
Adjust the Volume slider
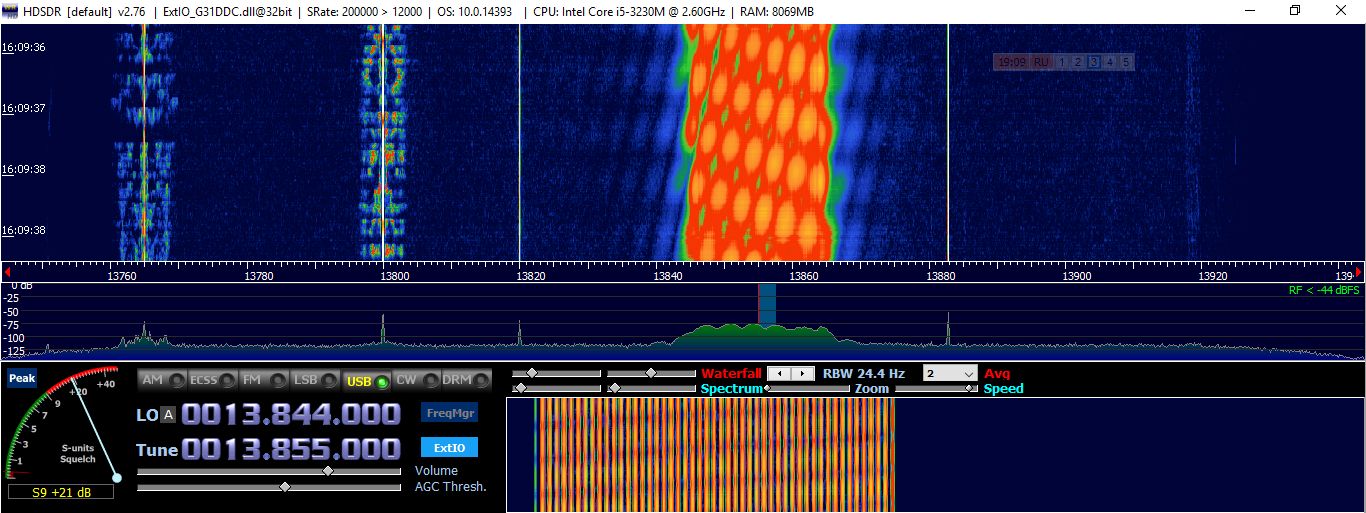coord(270,470)
